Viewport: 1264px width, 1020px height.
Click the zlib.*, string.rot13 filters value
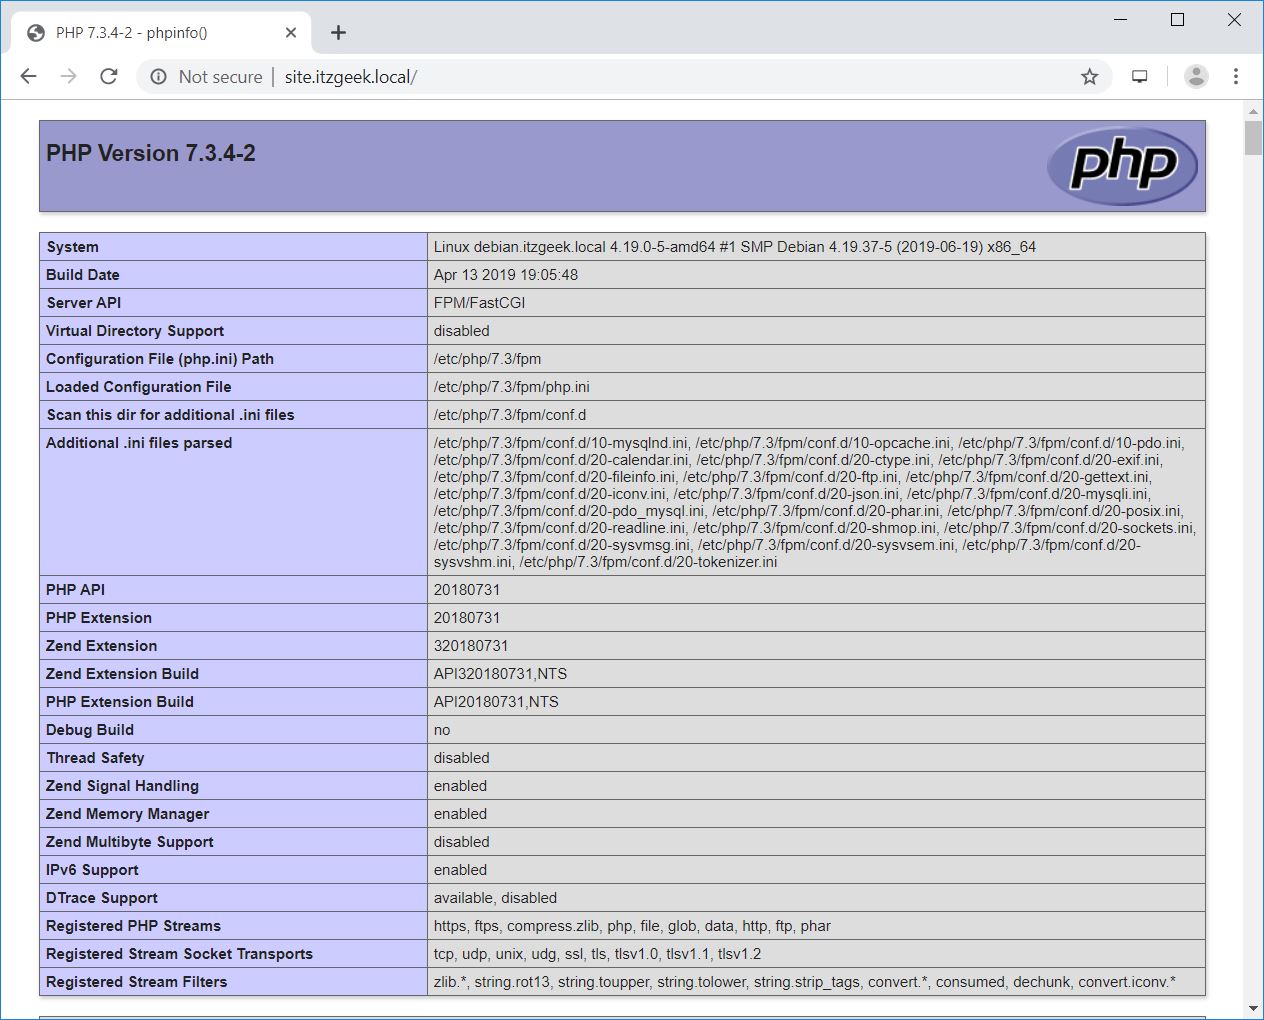(804, 982)
